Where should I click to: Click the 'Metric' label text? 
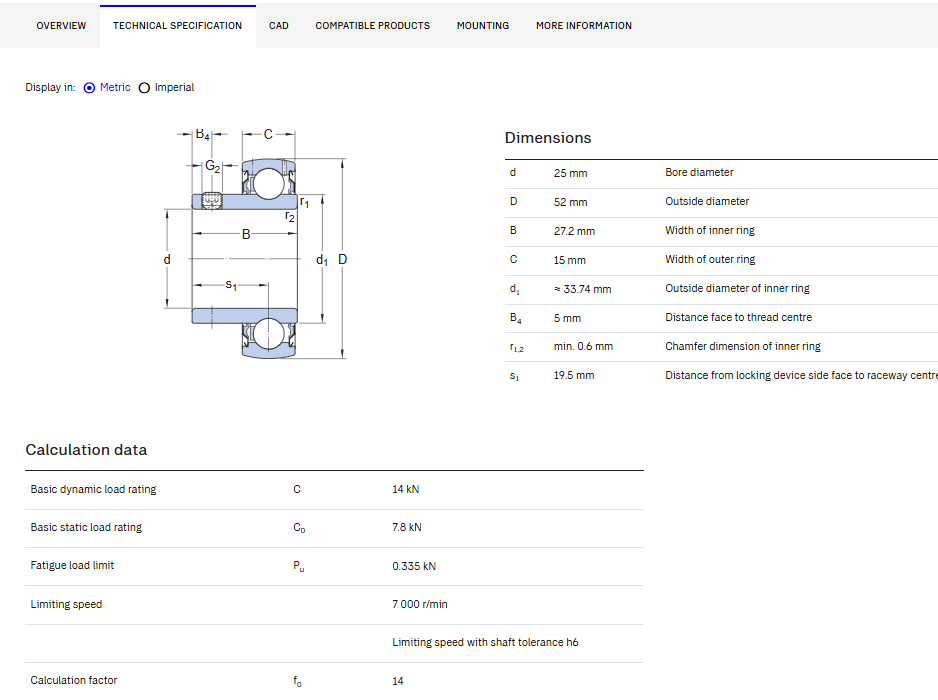[x=115, y=87]
